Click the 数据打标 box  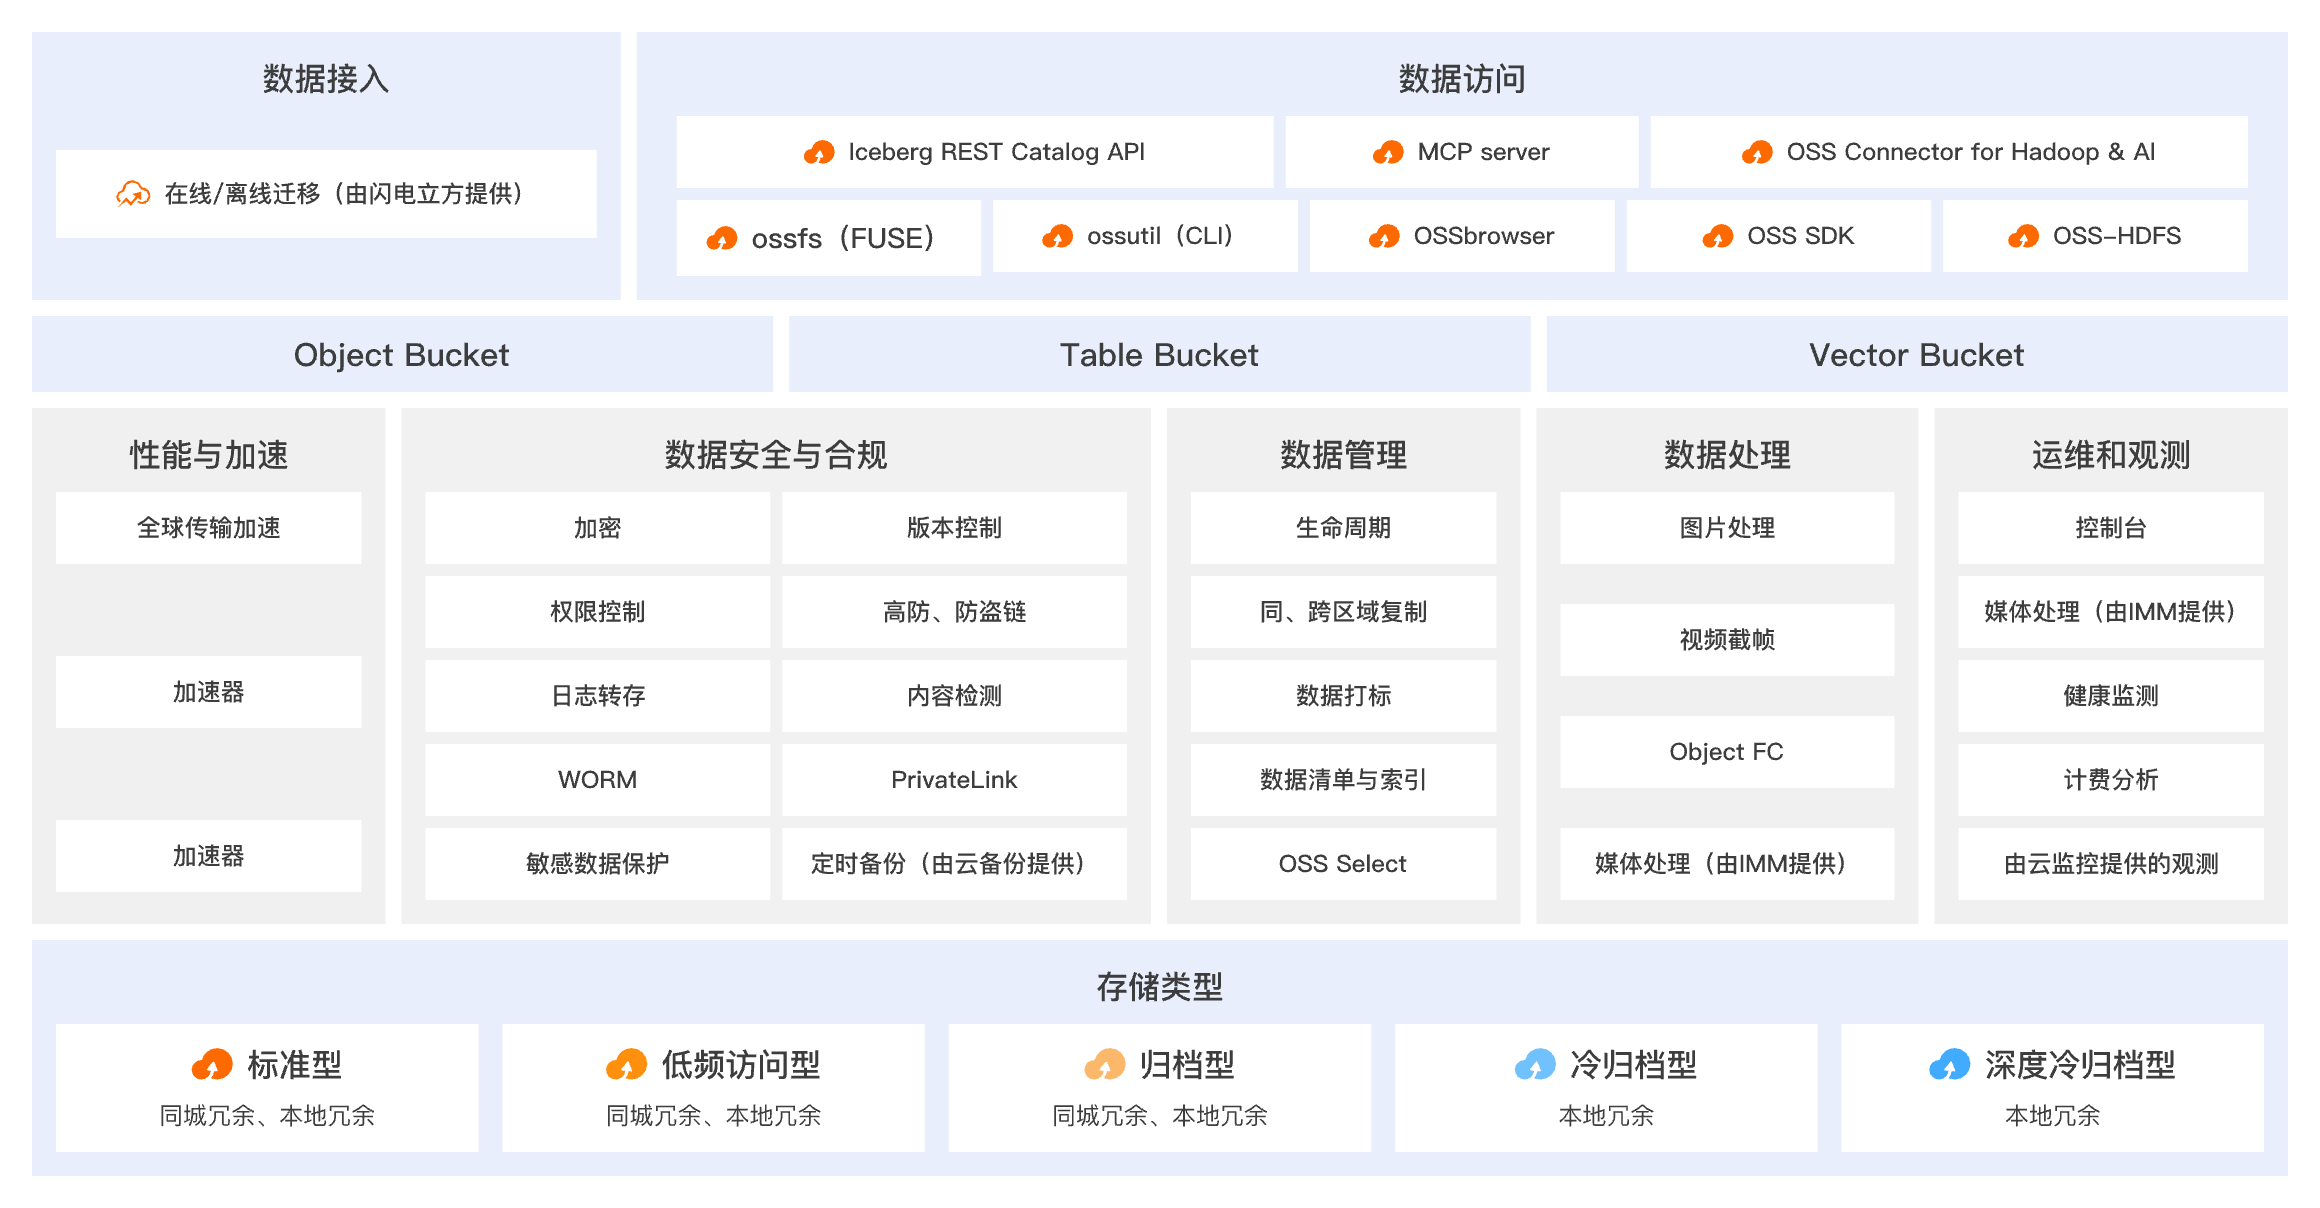(x=1343, y=696)
